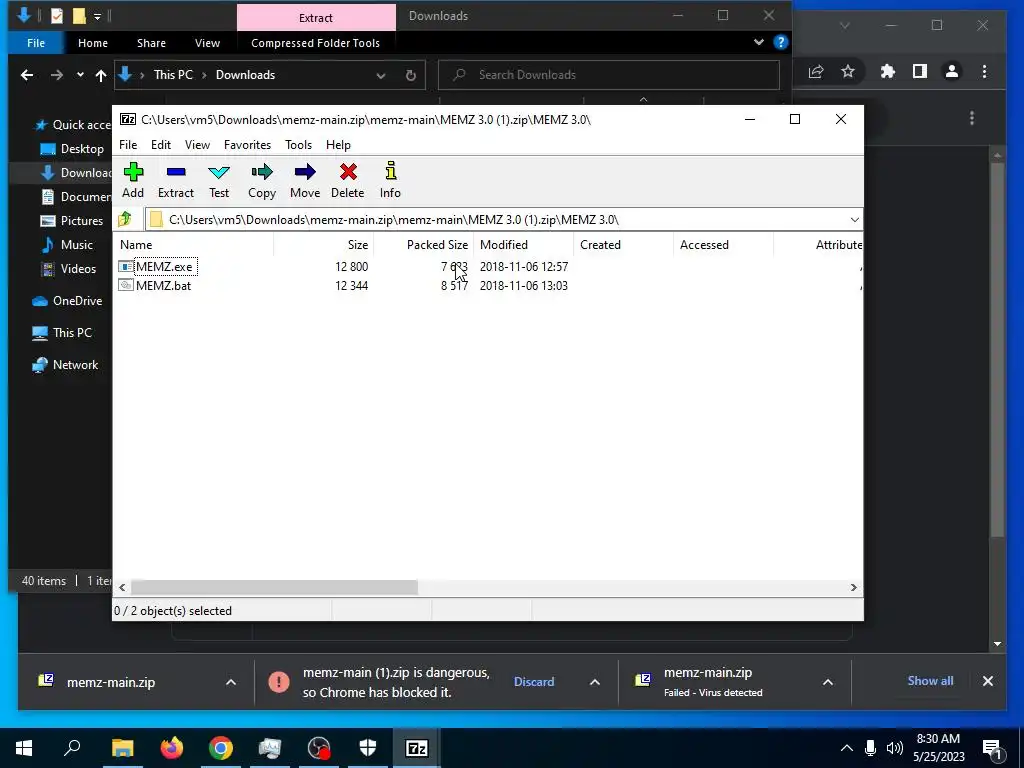Open the Help menu in 7-Zip
This screenshot has width=1024, height=768.
point(338,145)
